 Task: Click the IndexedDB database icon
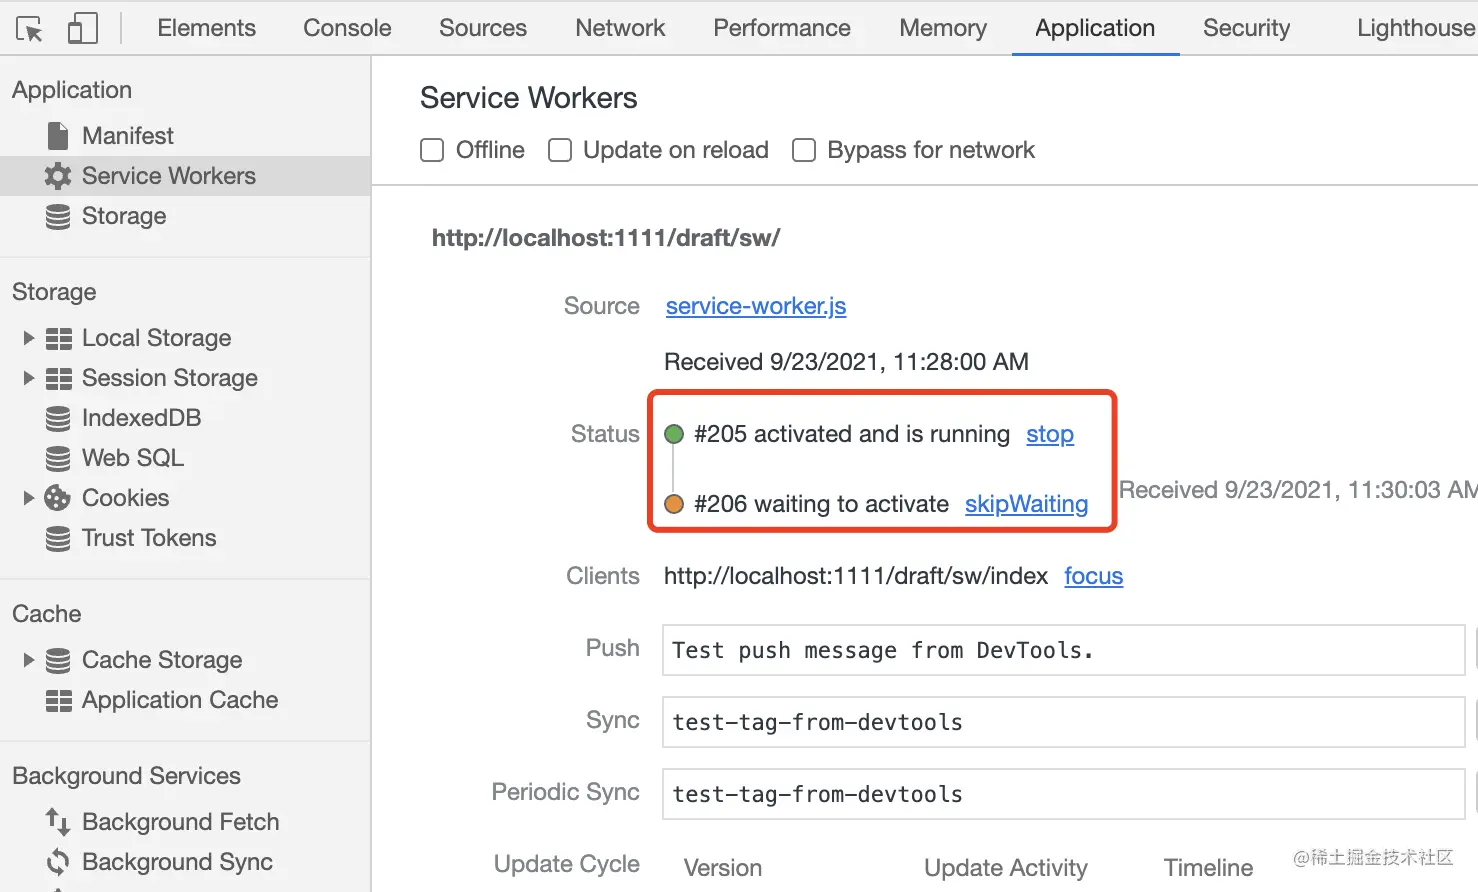pos(58,418)
